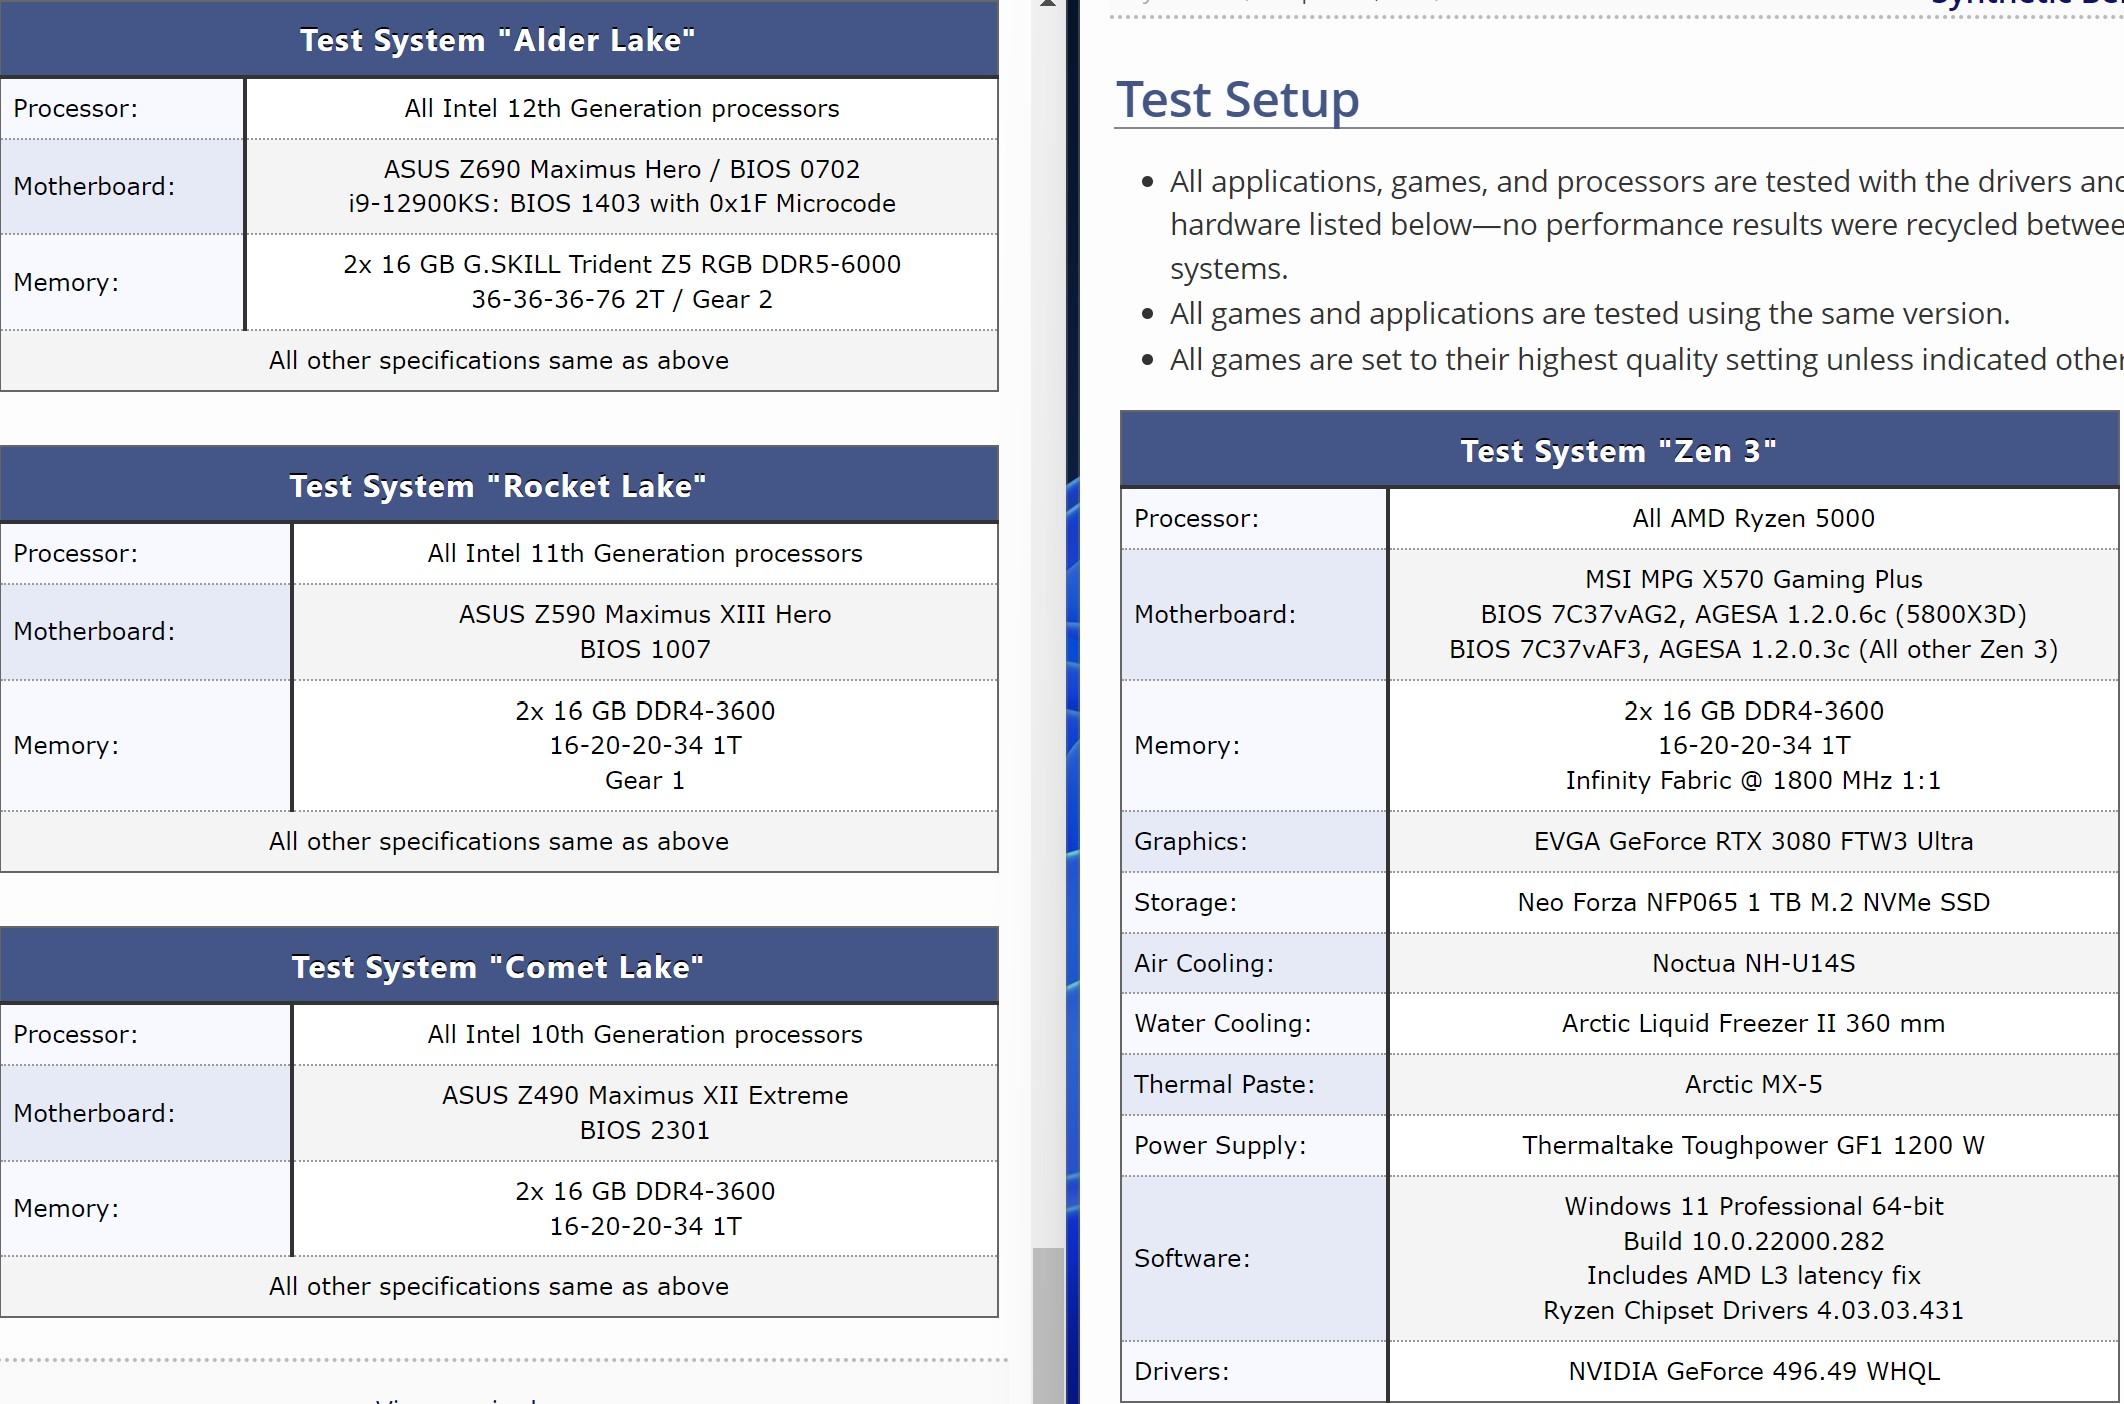
Task: Click 'BIOS 1007' in Rocket Lake table
Action: pos(645,649)
